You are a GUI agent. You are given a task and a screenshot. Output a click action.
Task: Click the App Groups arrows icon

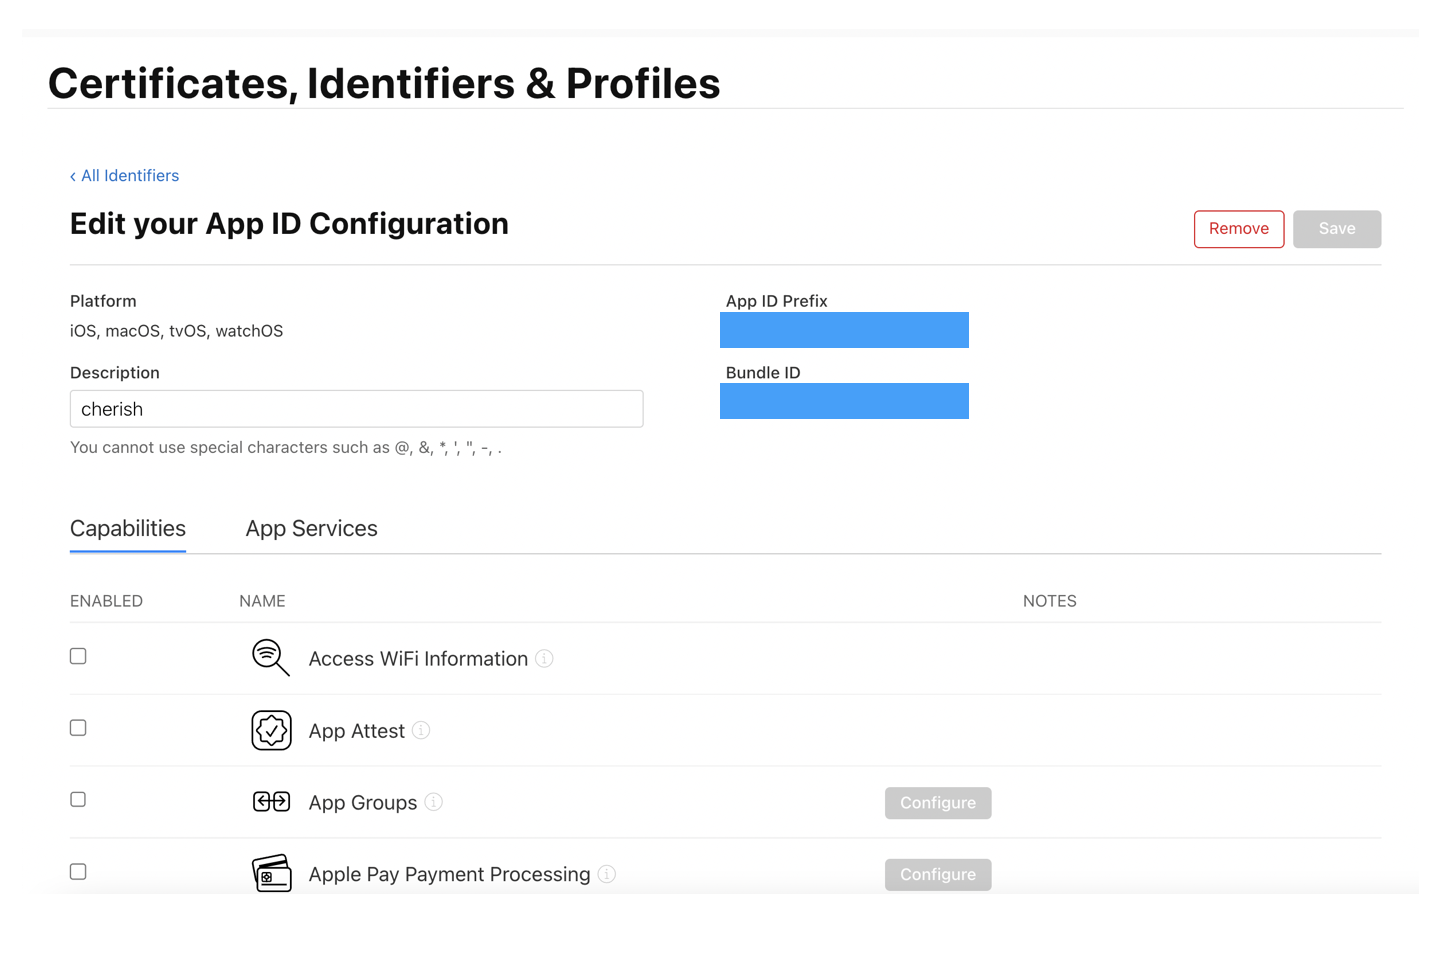click(x=271, y=802)
